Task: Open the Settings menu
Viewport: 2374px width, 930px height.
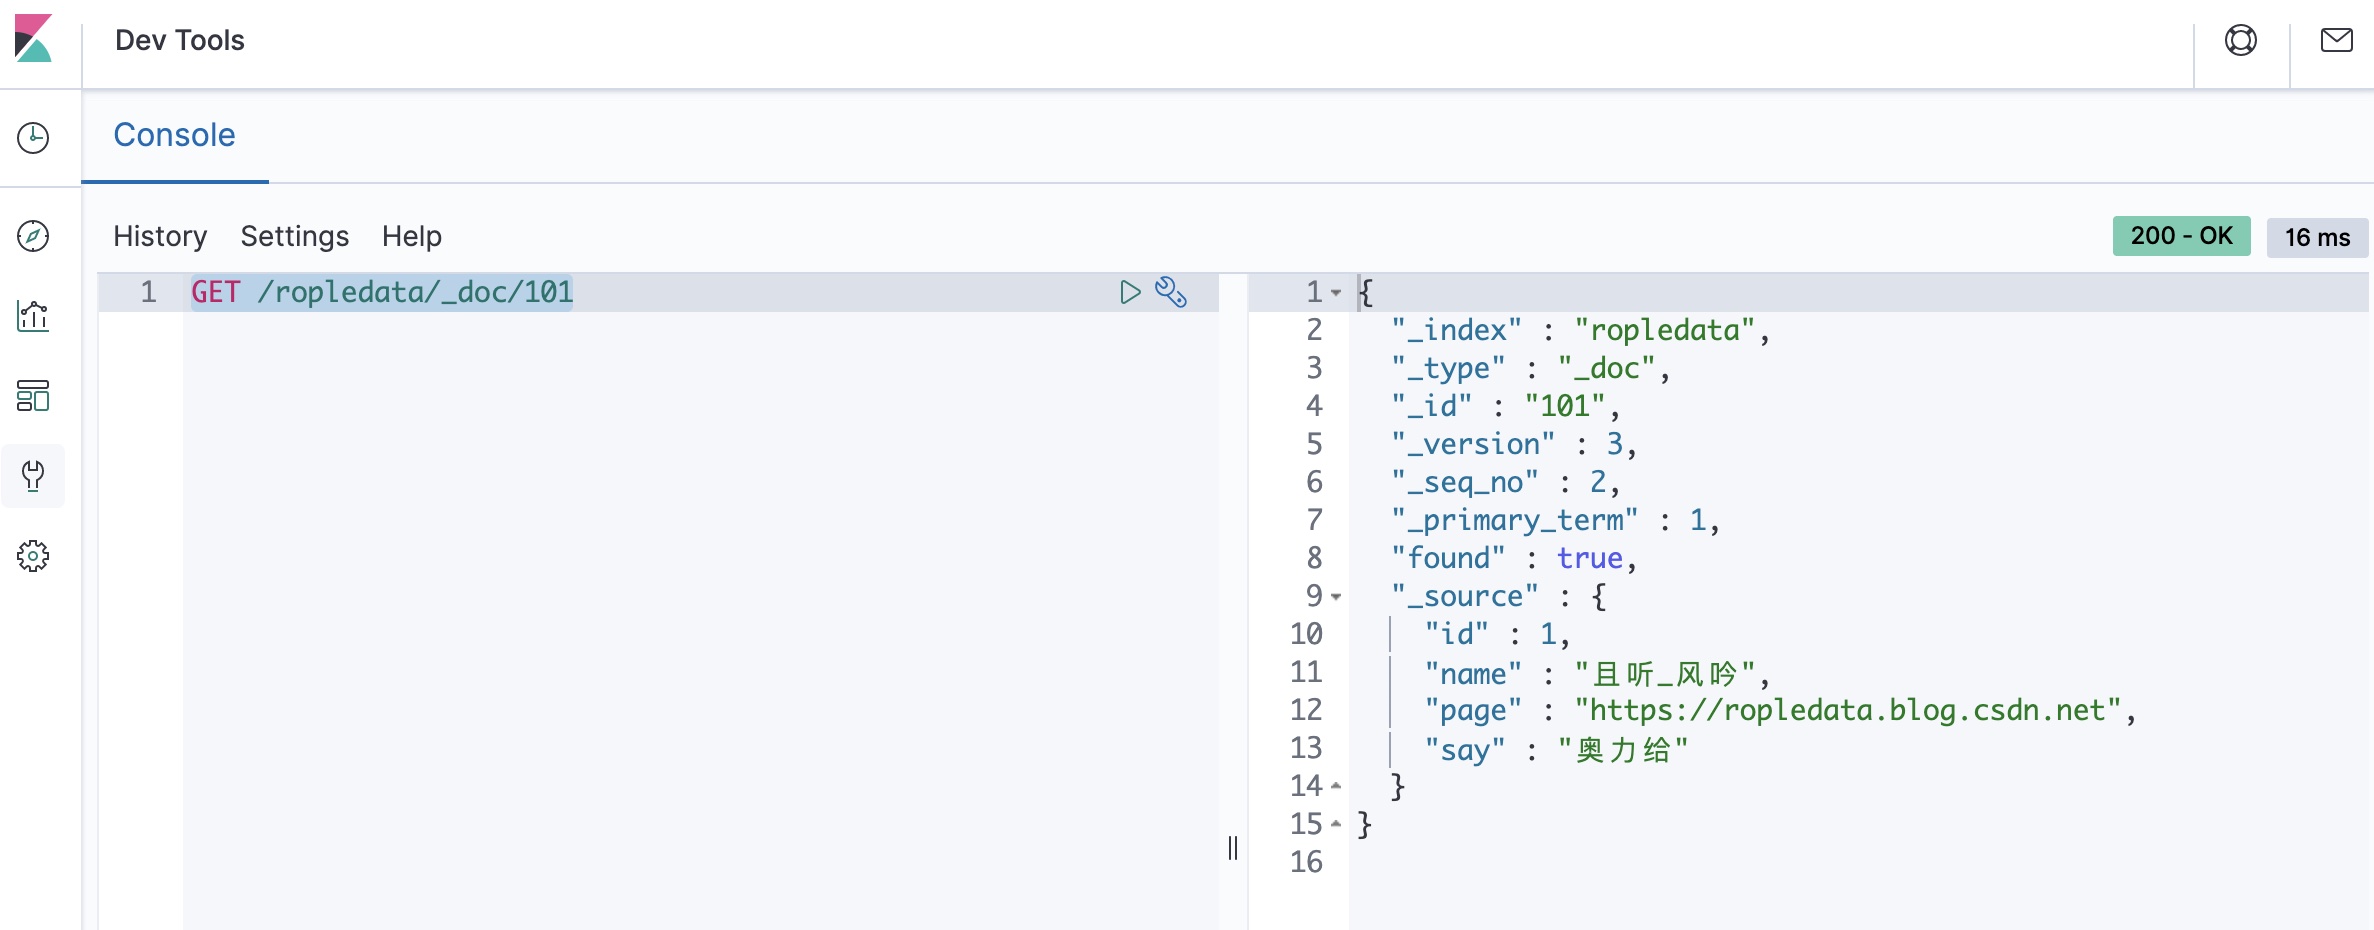Action: coord(295,236)
